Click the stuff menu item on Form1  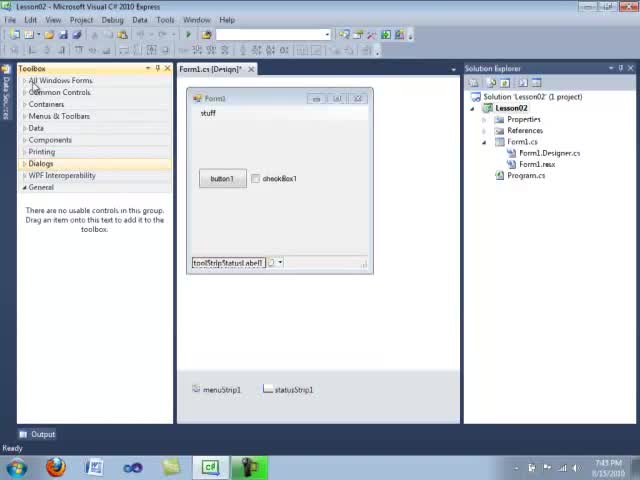[x=208, y=113]
